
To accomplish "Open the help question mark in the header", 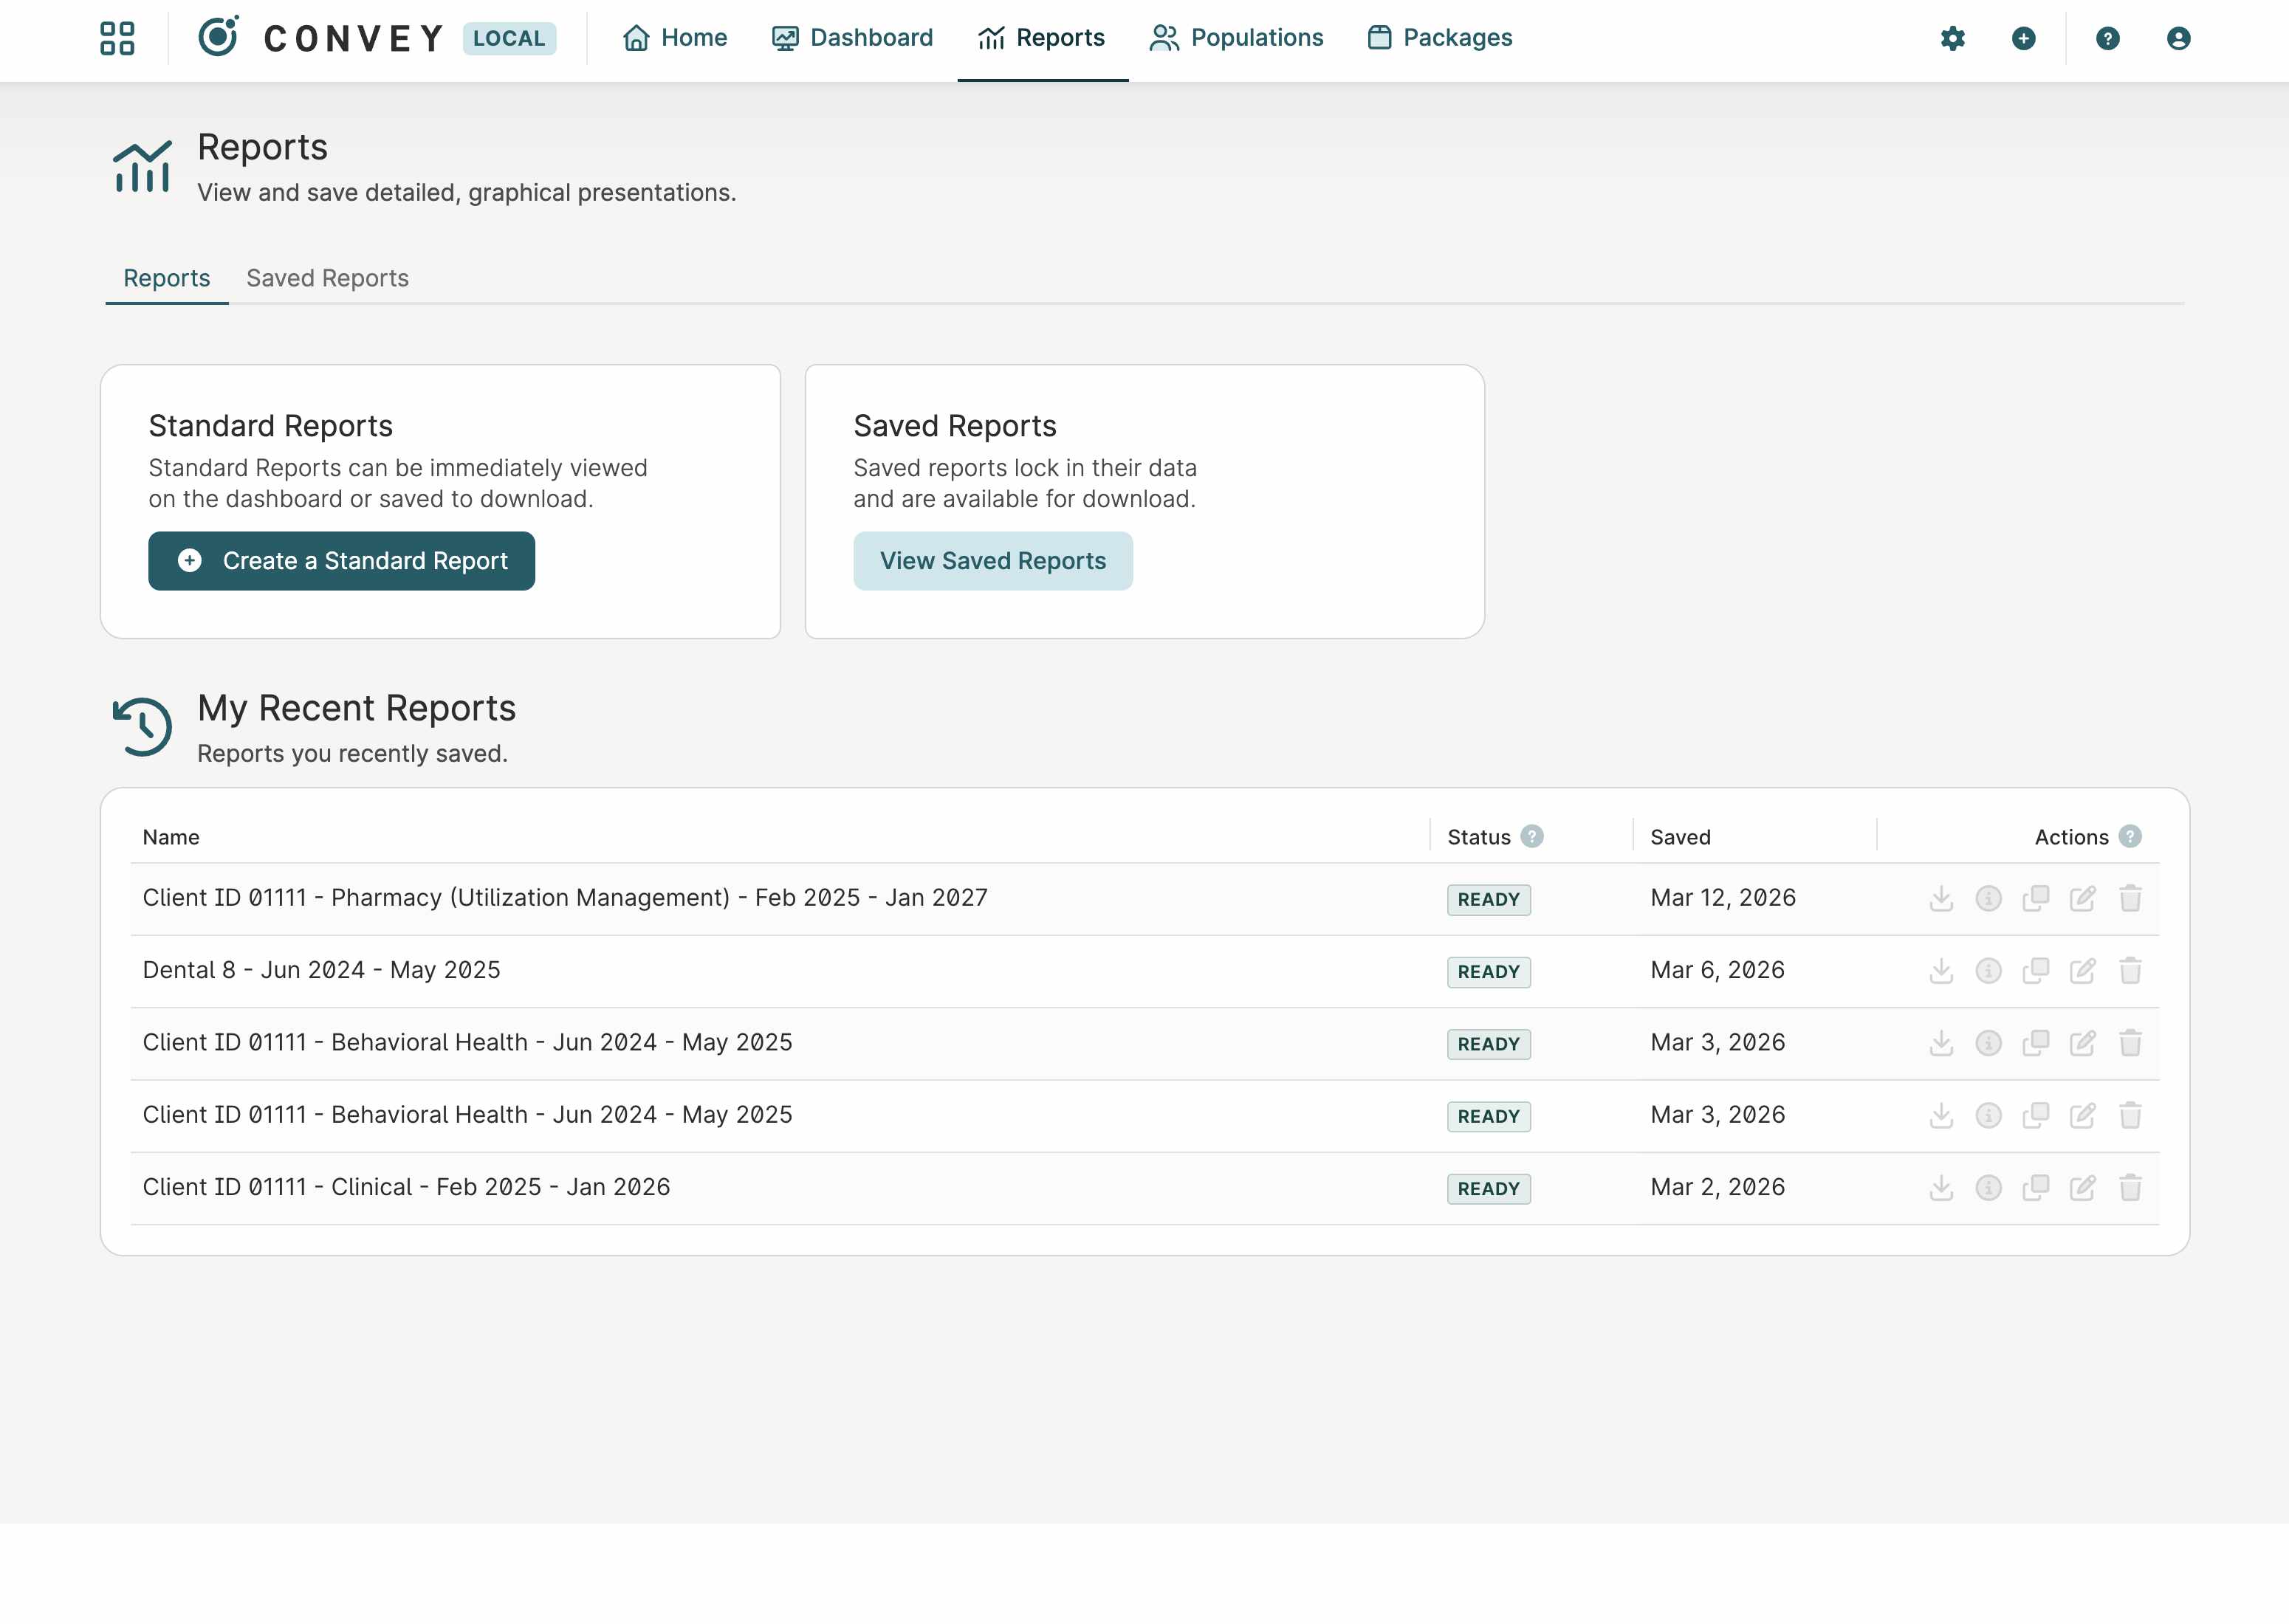I will coord(2107,38).
